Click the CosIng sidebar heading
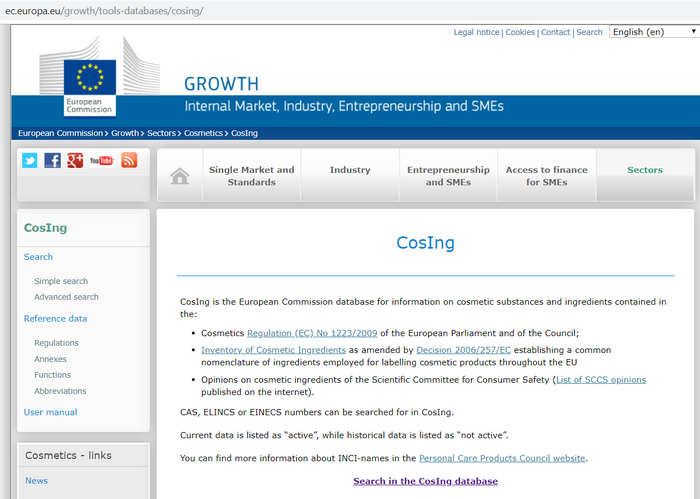The width and height of the screenshot is (700, 499). click(46, 228)
